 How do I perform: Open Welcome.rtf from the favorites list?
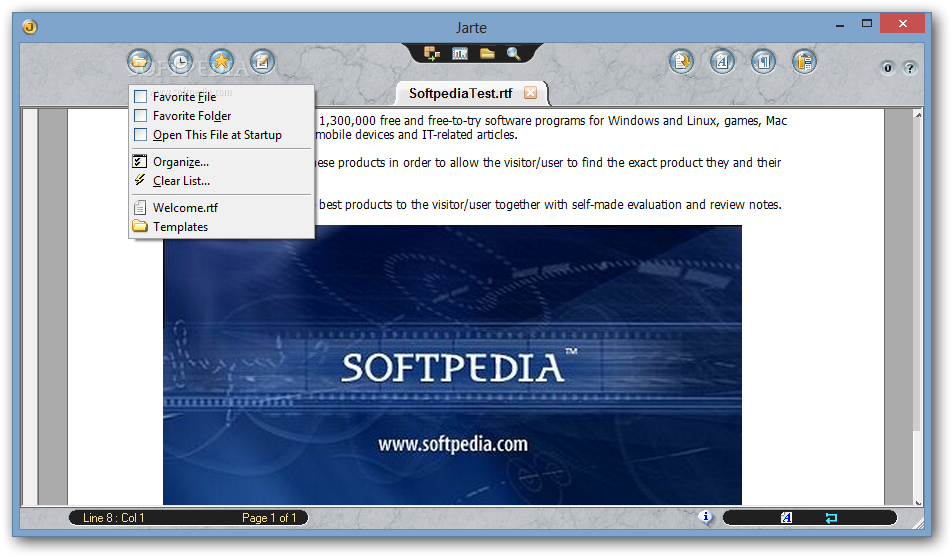pos(222,208)
